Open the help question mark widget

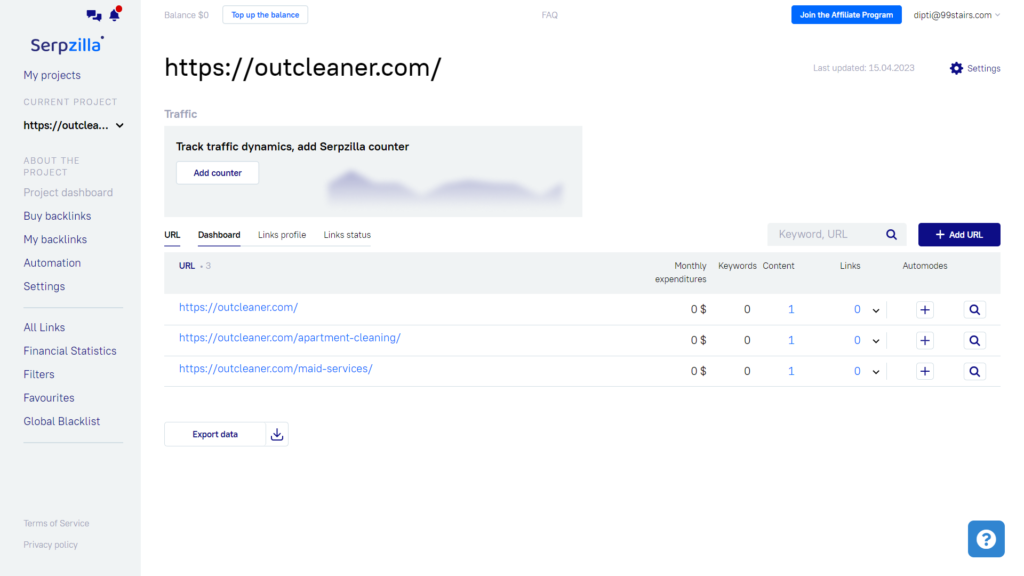(986, 539)
